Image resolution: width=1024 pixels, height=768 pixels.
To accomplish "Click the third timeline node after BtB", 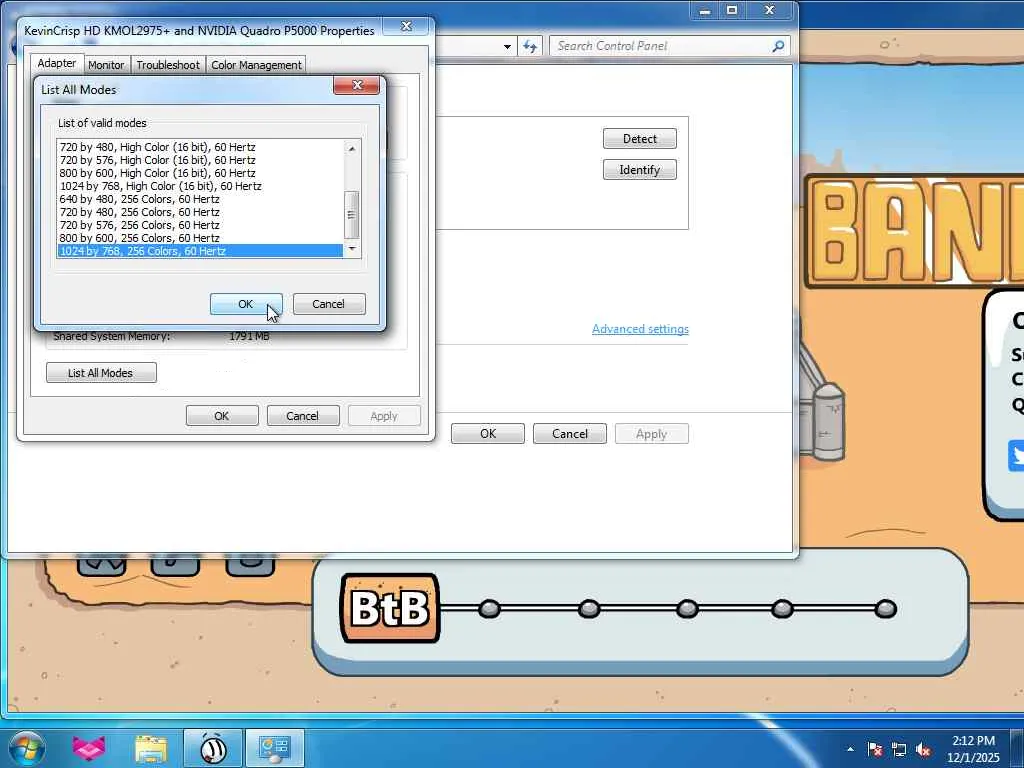I will [x=687, y=609].
